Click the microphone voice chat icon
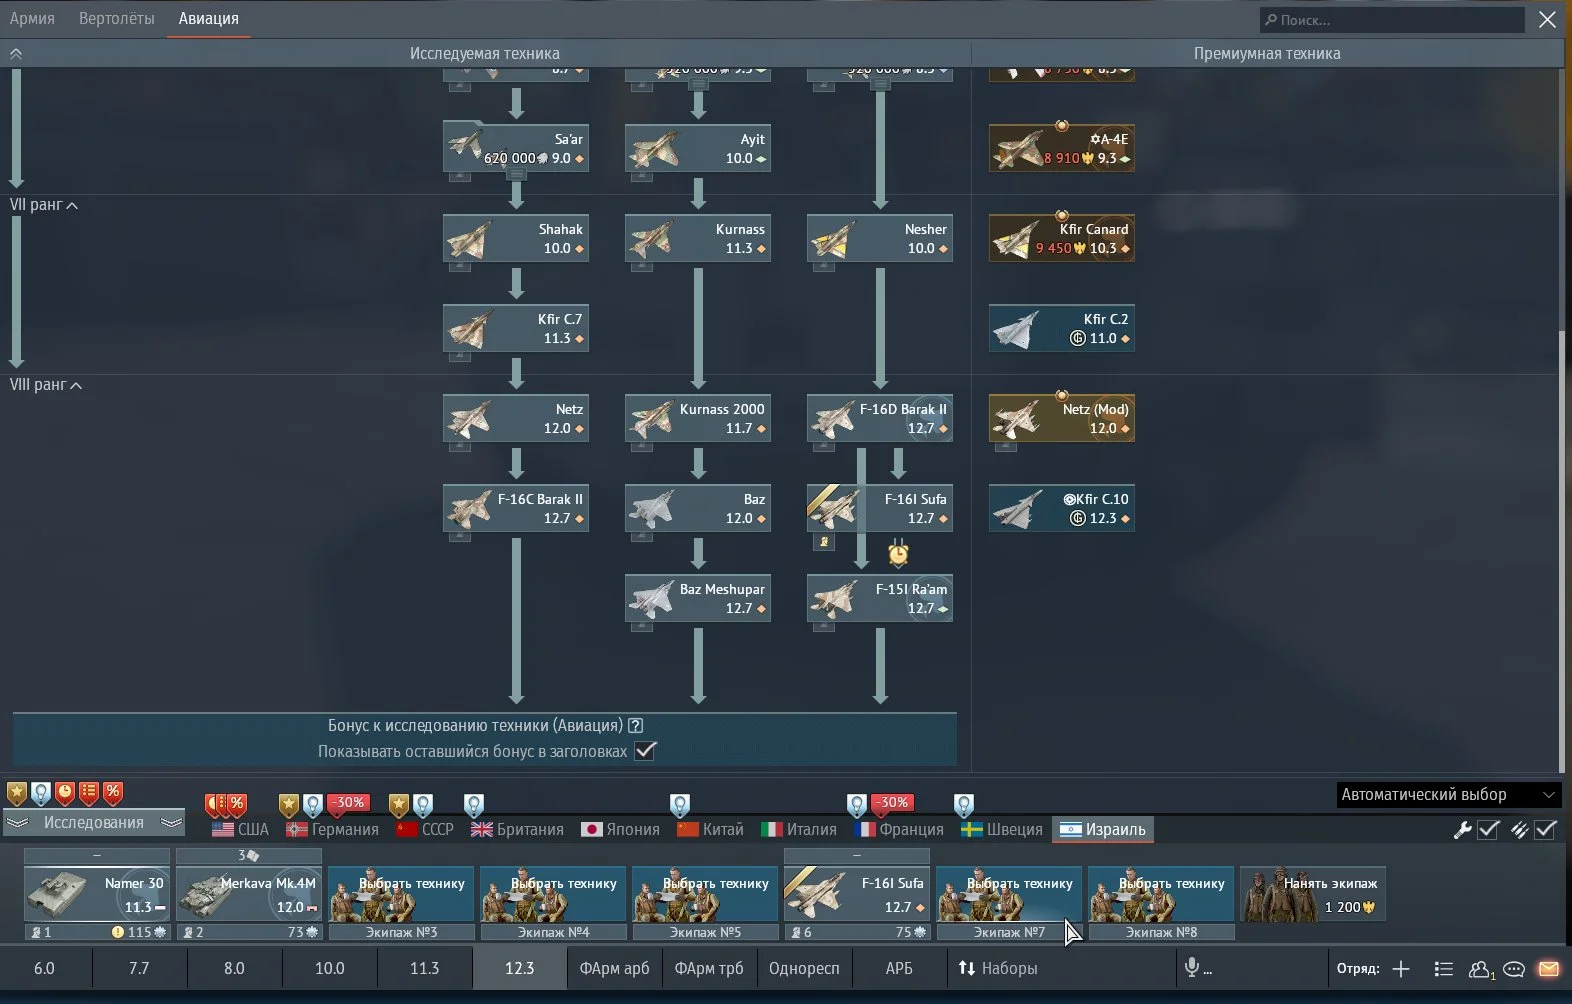The image size is (1572, 1004). pyautogui.click(x=1192, y=967)
